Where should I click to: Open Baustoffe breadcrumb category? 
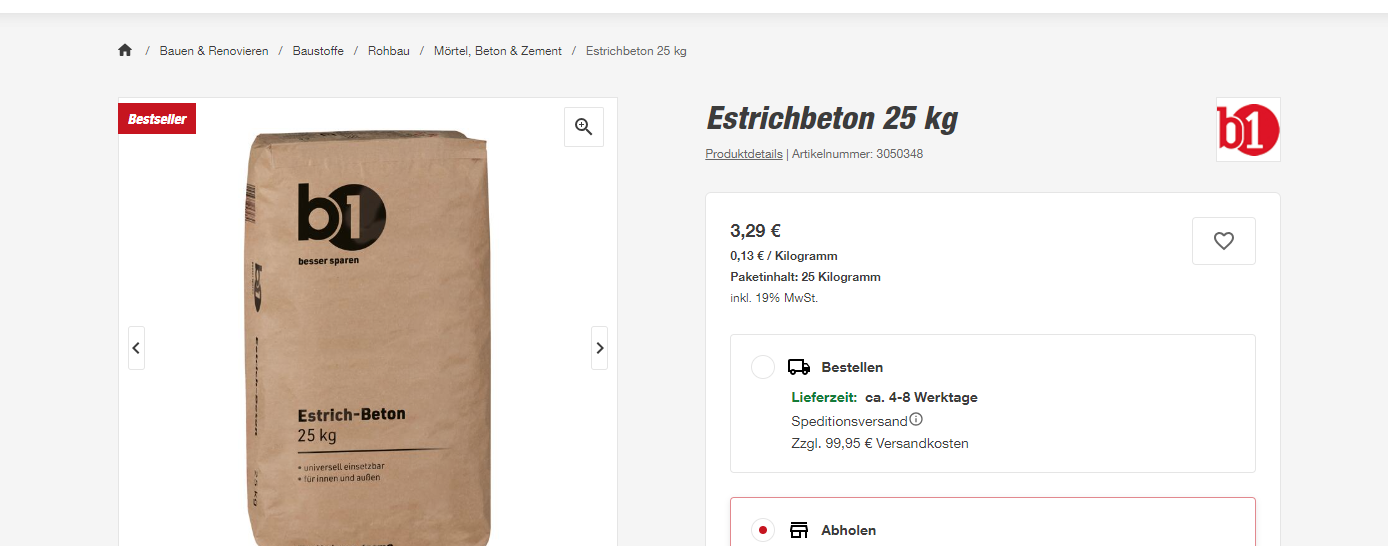(x=318, y=51)
